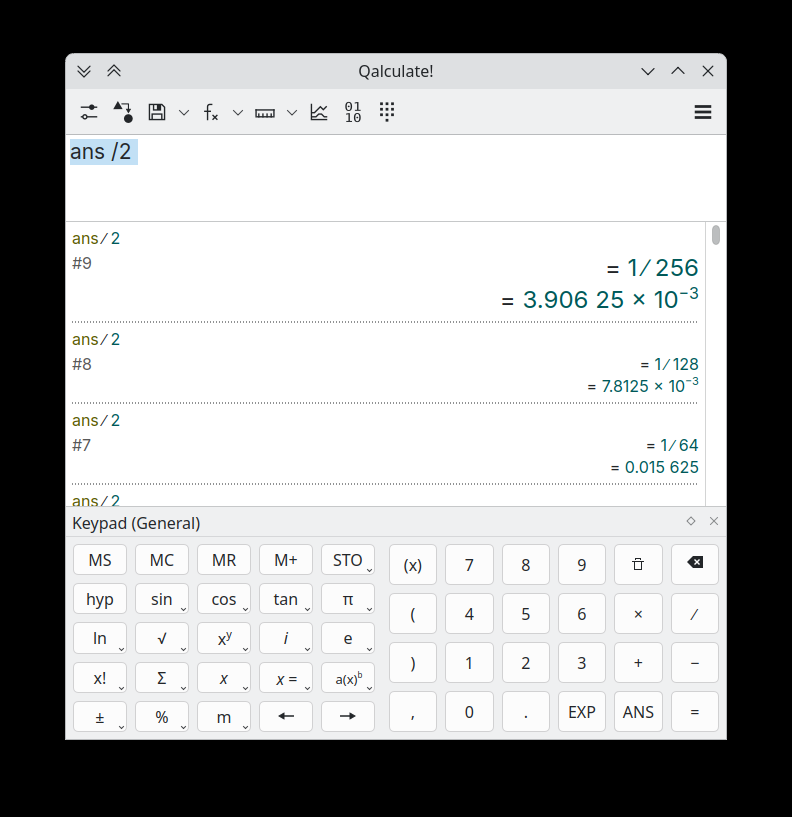Image resolution: width=792 pixels, height=817 pixels.
Task: Click into the expression input field
Action: 396,178
